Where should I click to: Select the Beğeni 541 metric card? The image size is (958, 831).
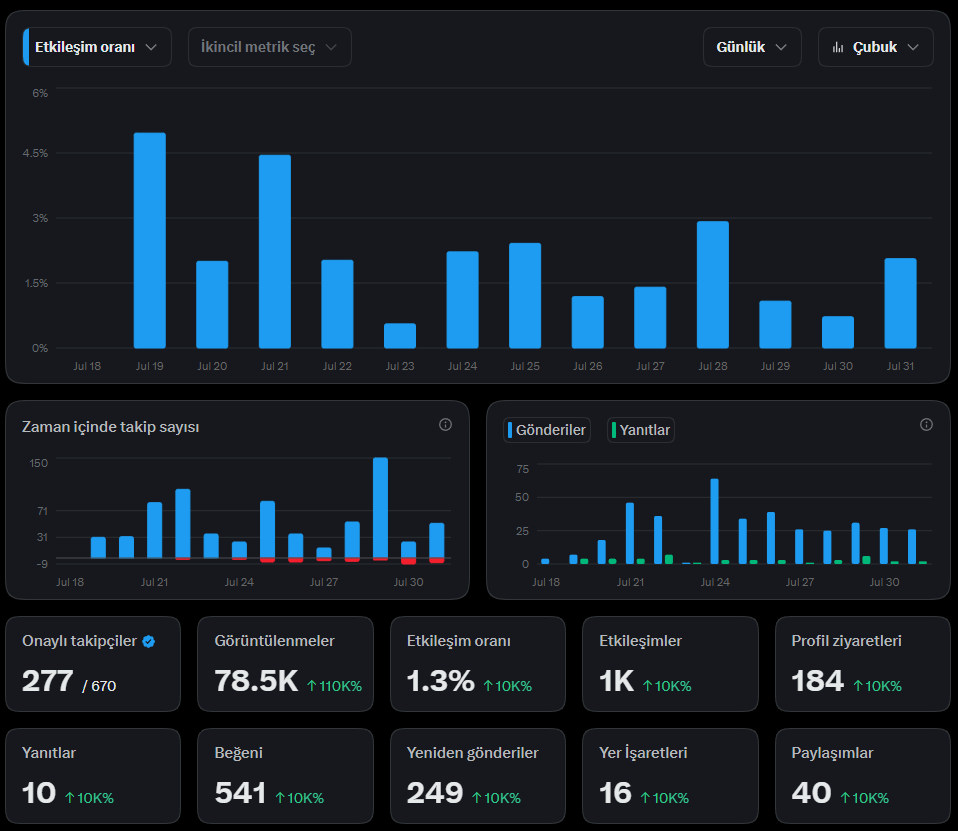285,775
